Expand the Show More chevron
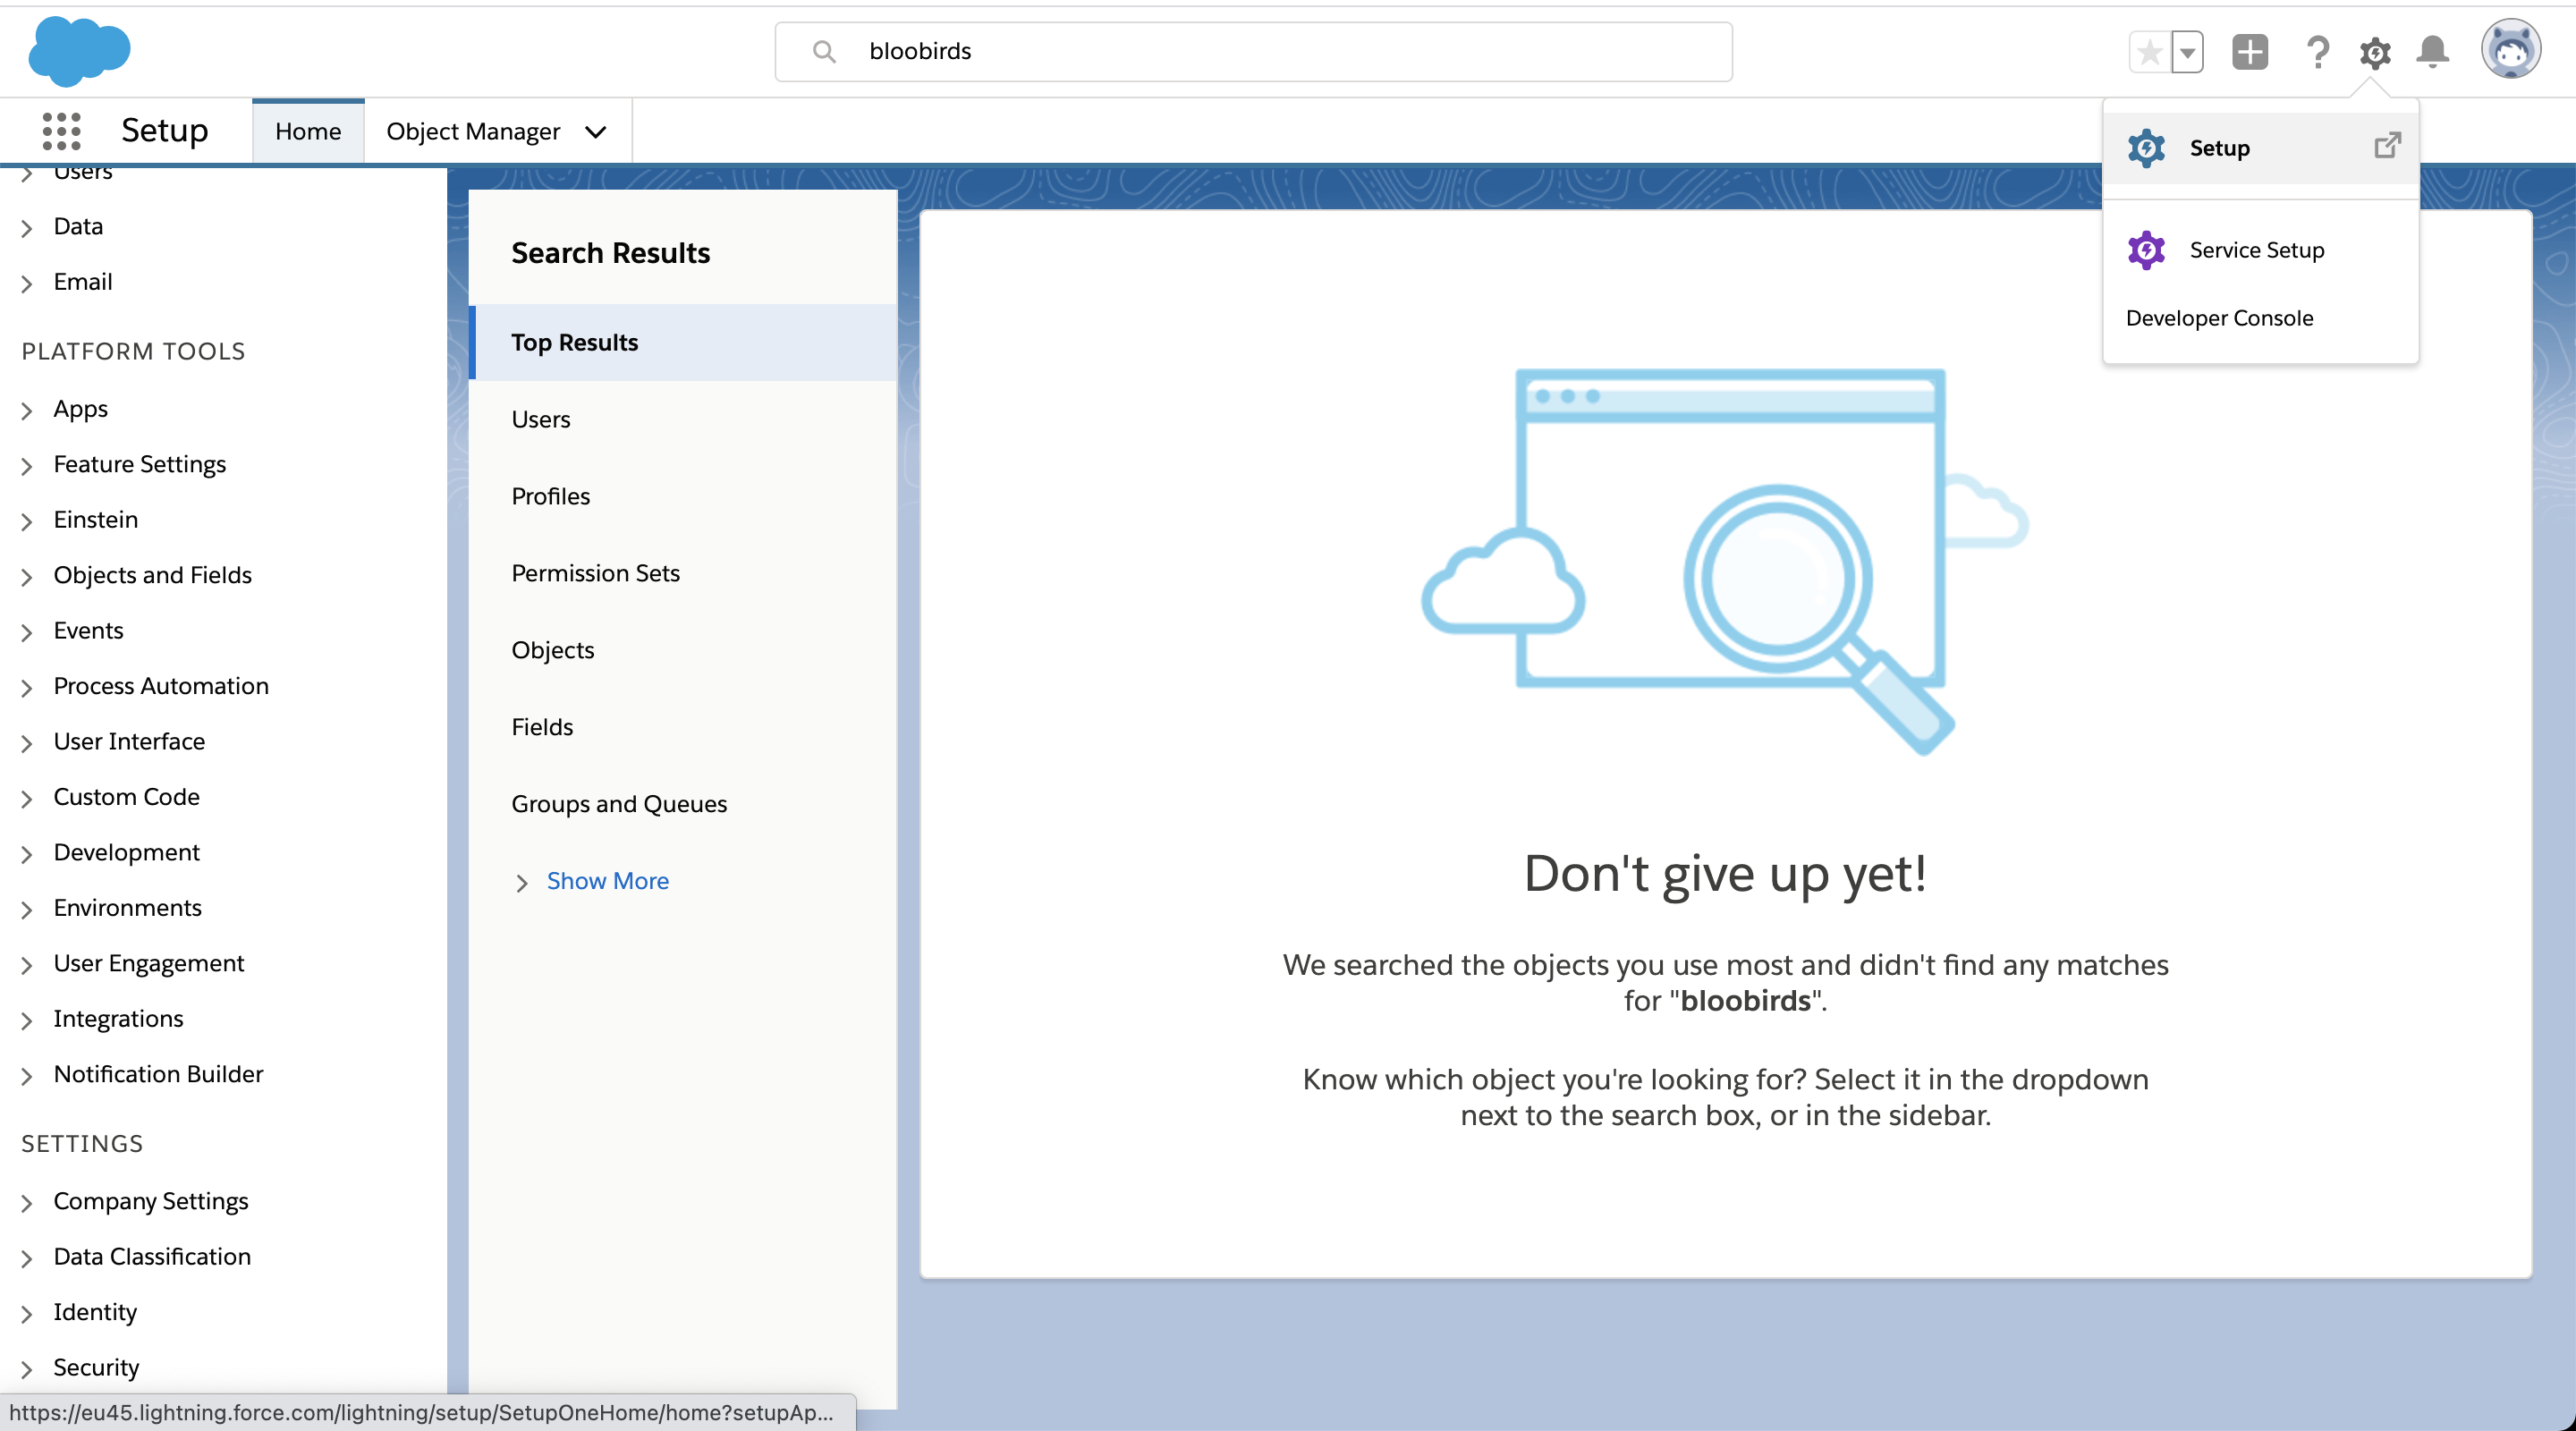Viewport: 2576px width, 1431px height. pyautogui.click(x=521, y=882)
